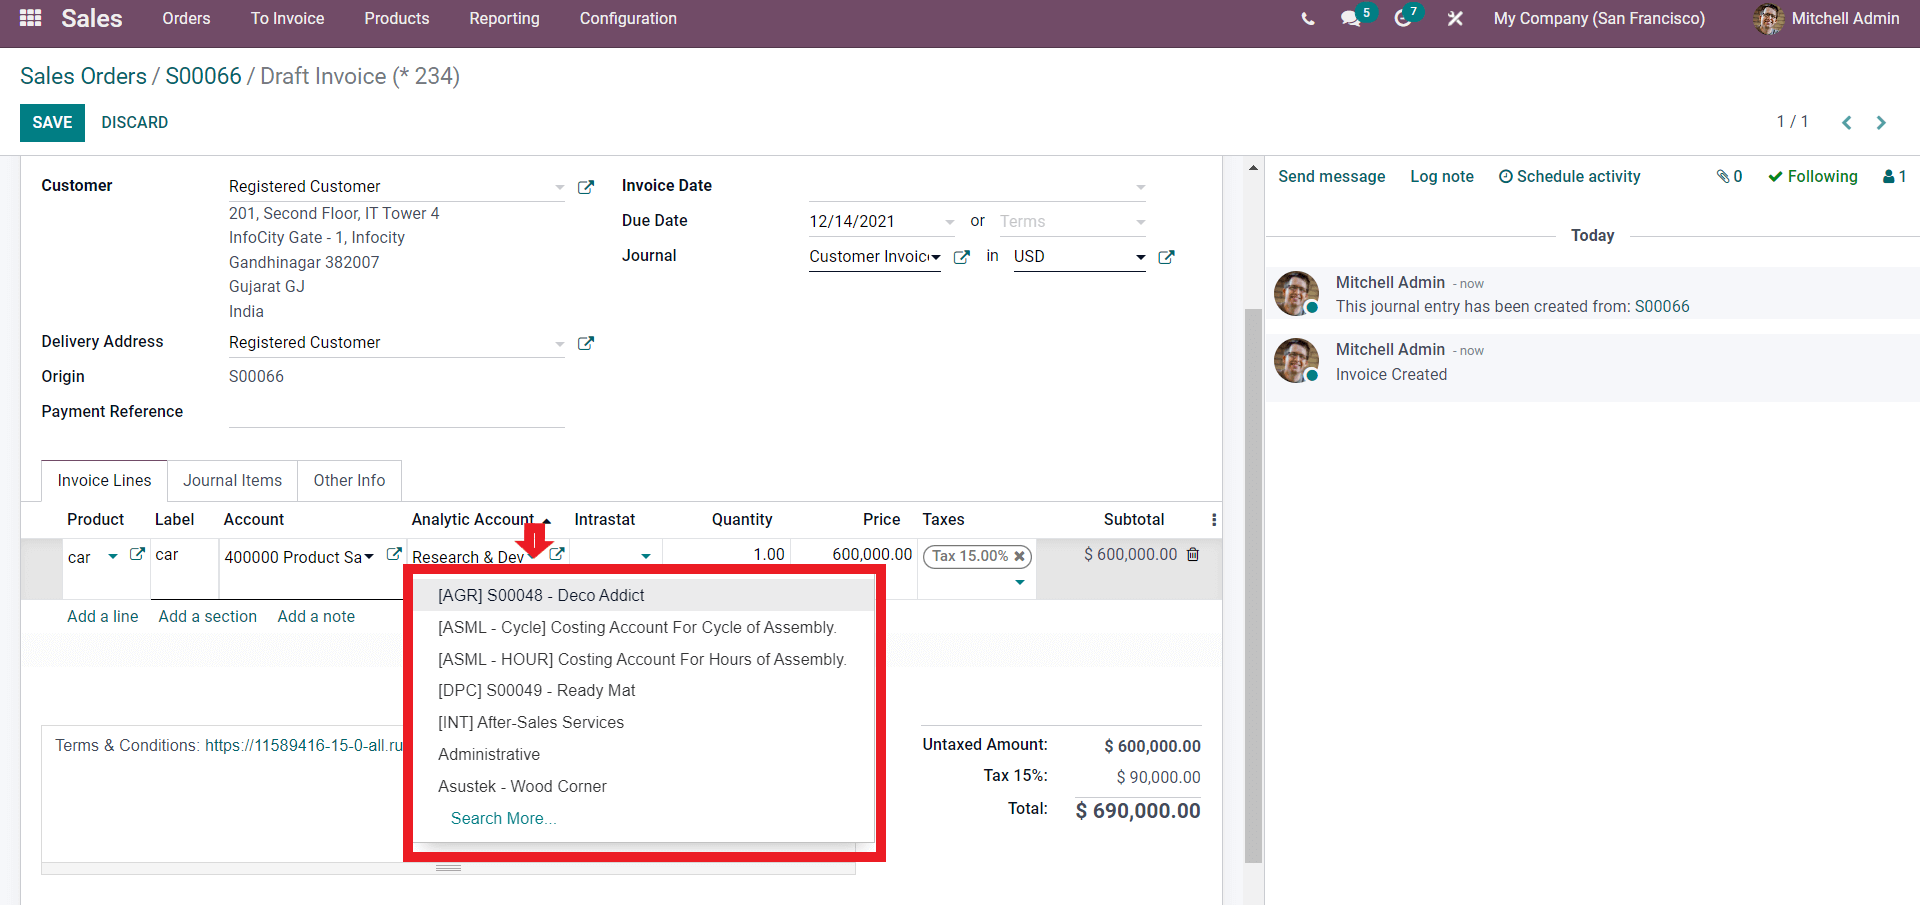This screenshot has height=905, width=1920.
Task: Go to S00066 breadcrumb
Action: tap(203, 76)
